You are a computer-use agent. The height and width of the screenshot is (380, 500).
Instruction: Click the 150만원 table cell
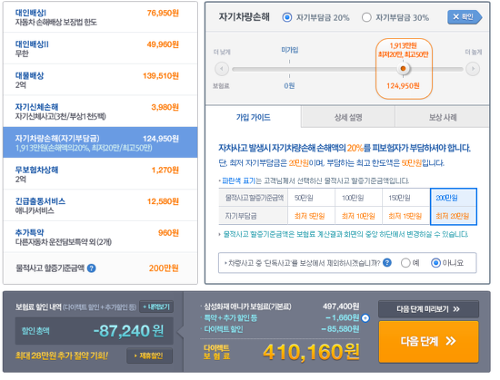click(x=406, y=198)
